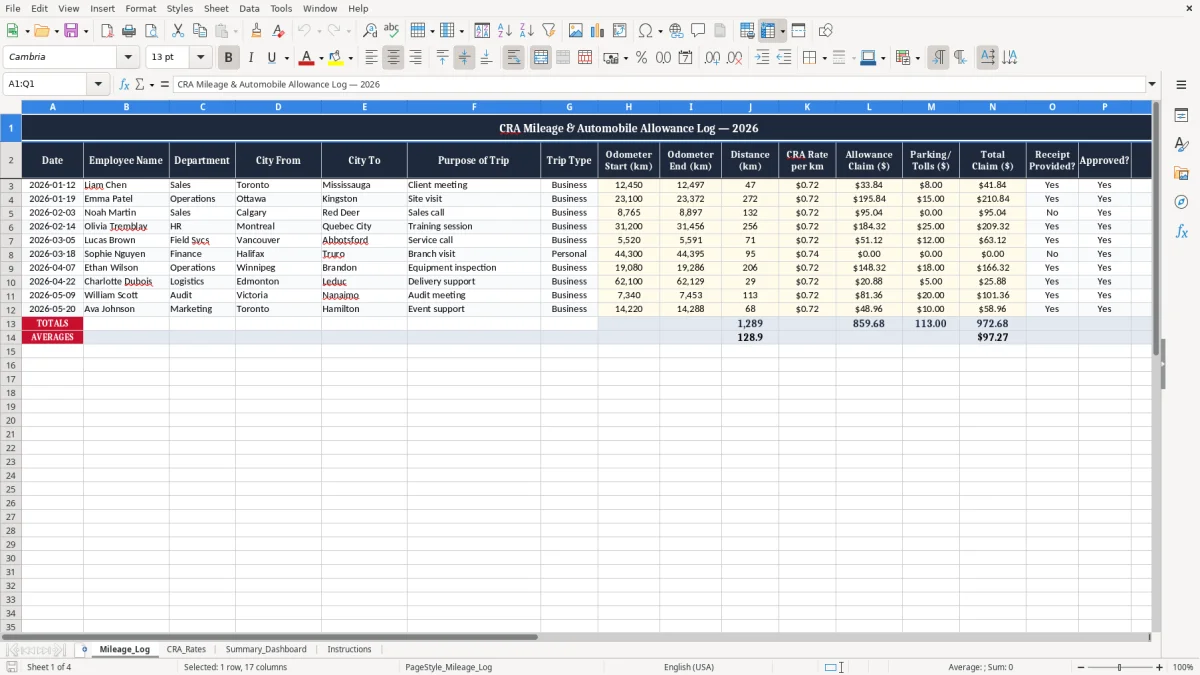Open the Sheet menu
The image size is (1200, 675).
click(x=216, y=8)
